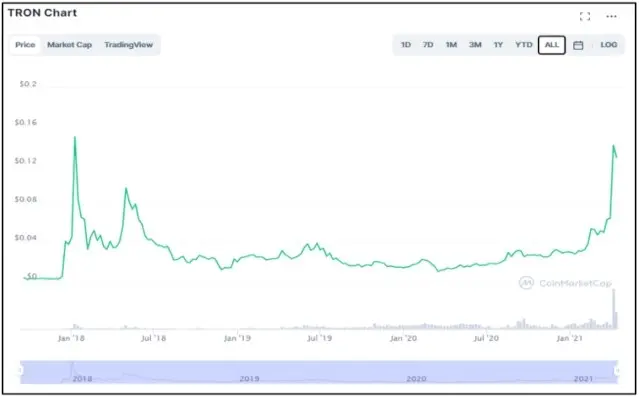Click the Jan '21 date axis label

[x=569, y=338]
